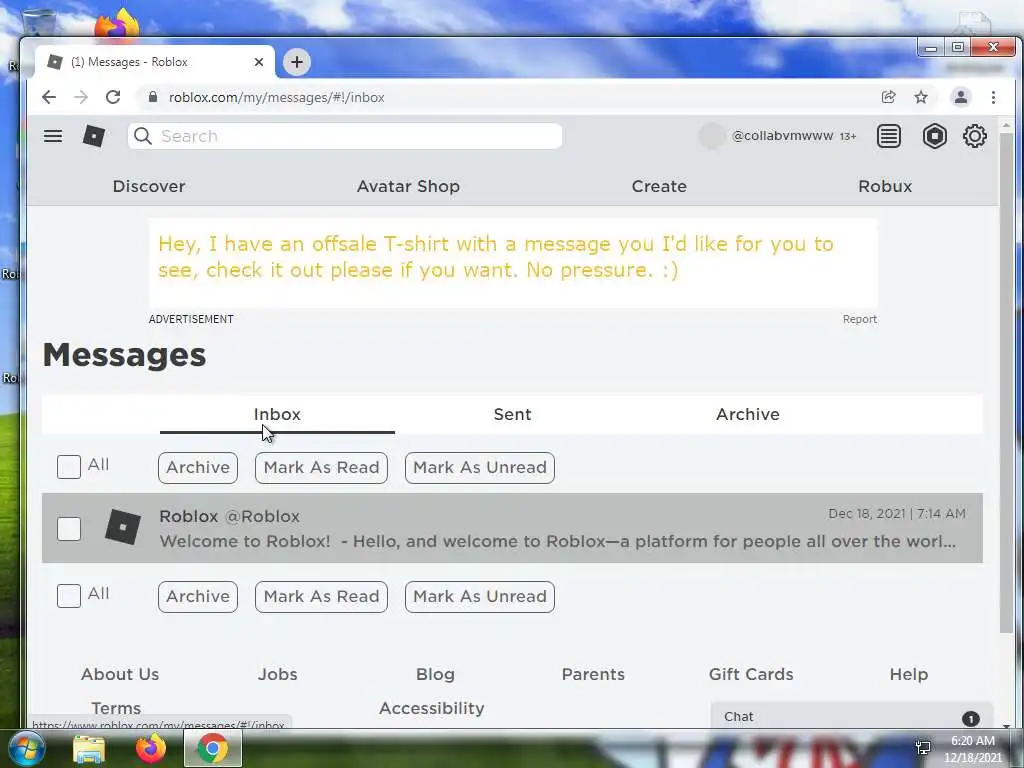Click the top Mark As Unread button
The width and height of the screenshot is (1024, 768).
coord(480,468)
